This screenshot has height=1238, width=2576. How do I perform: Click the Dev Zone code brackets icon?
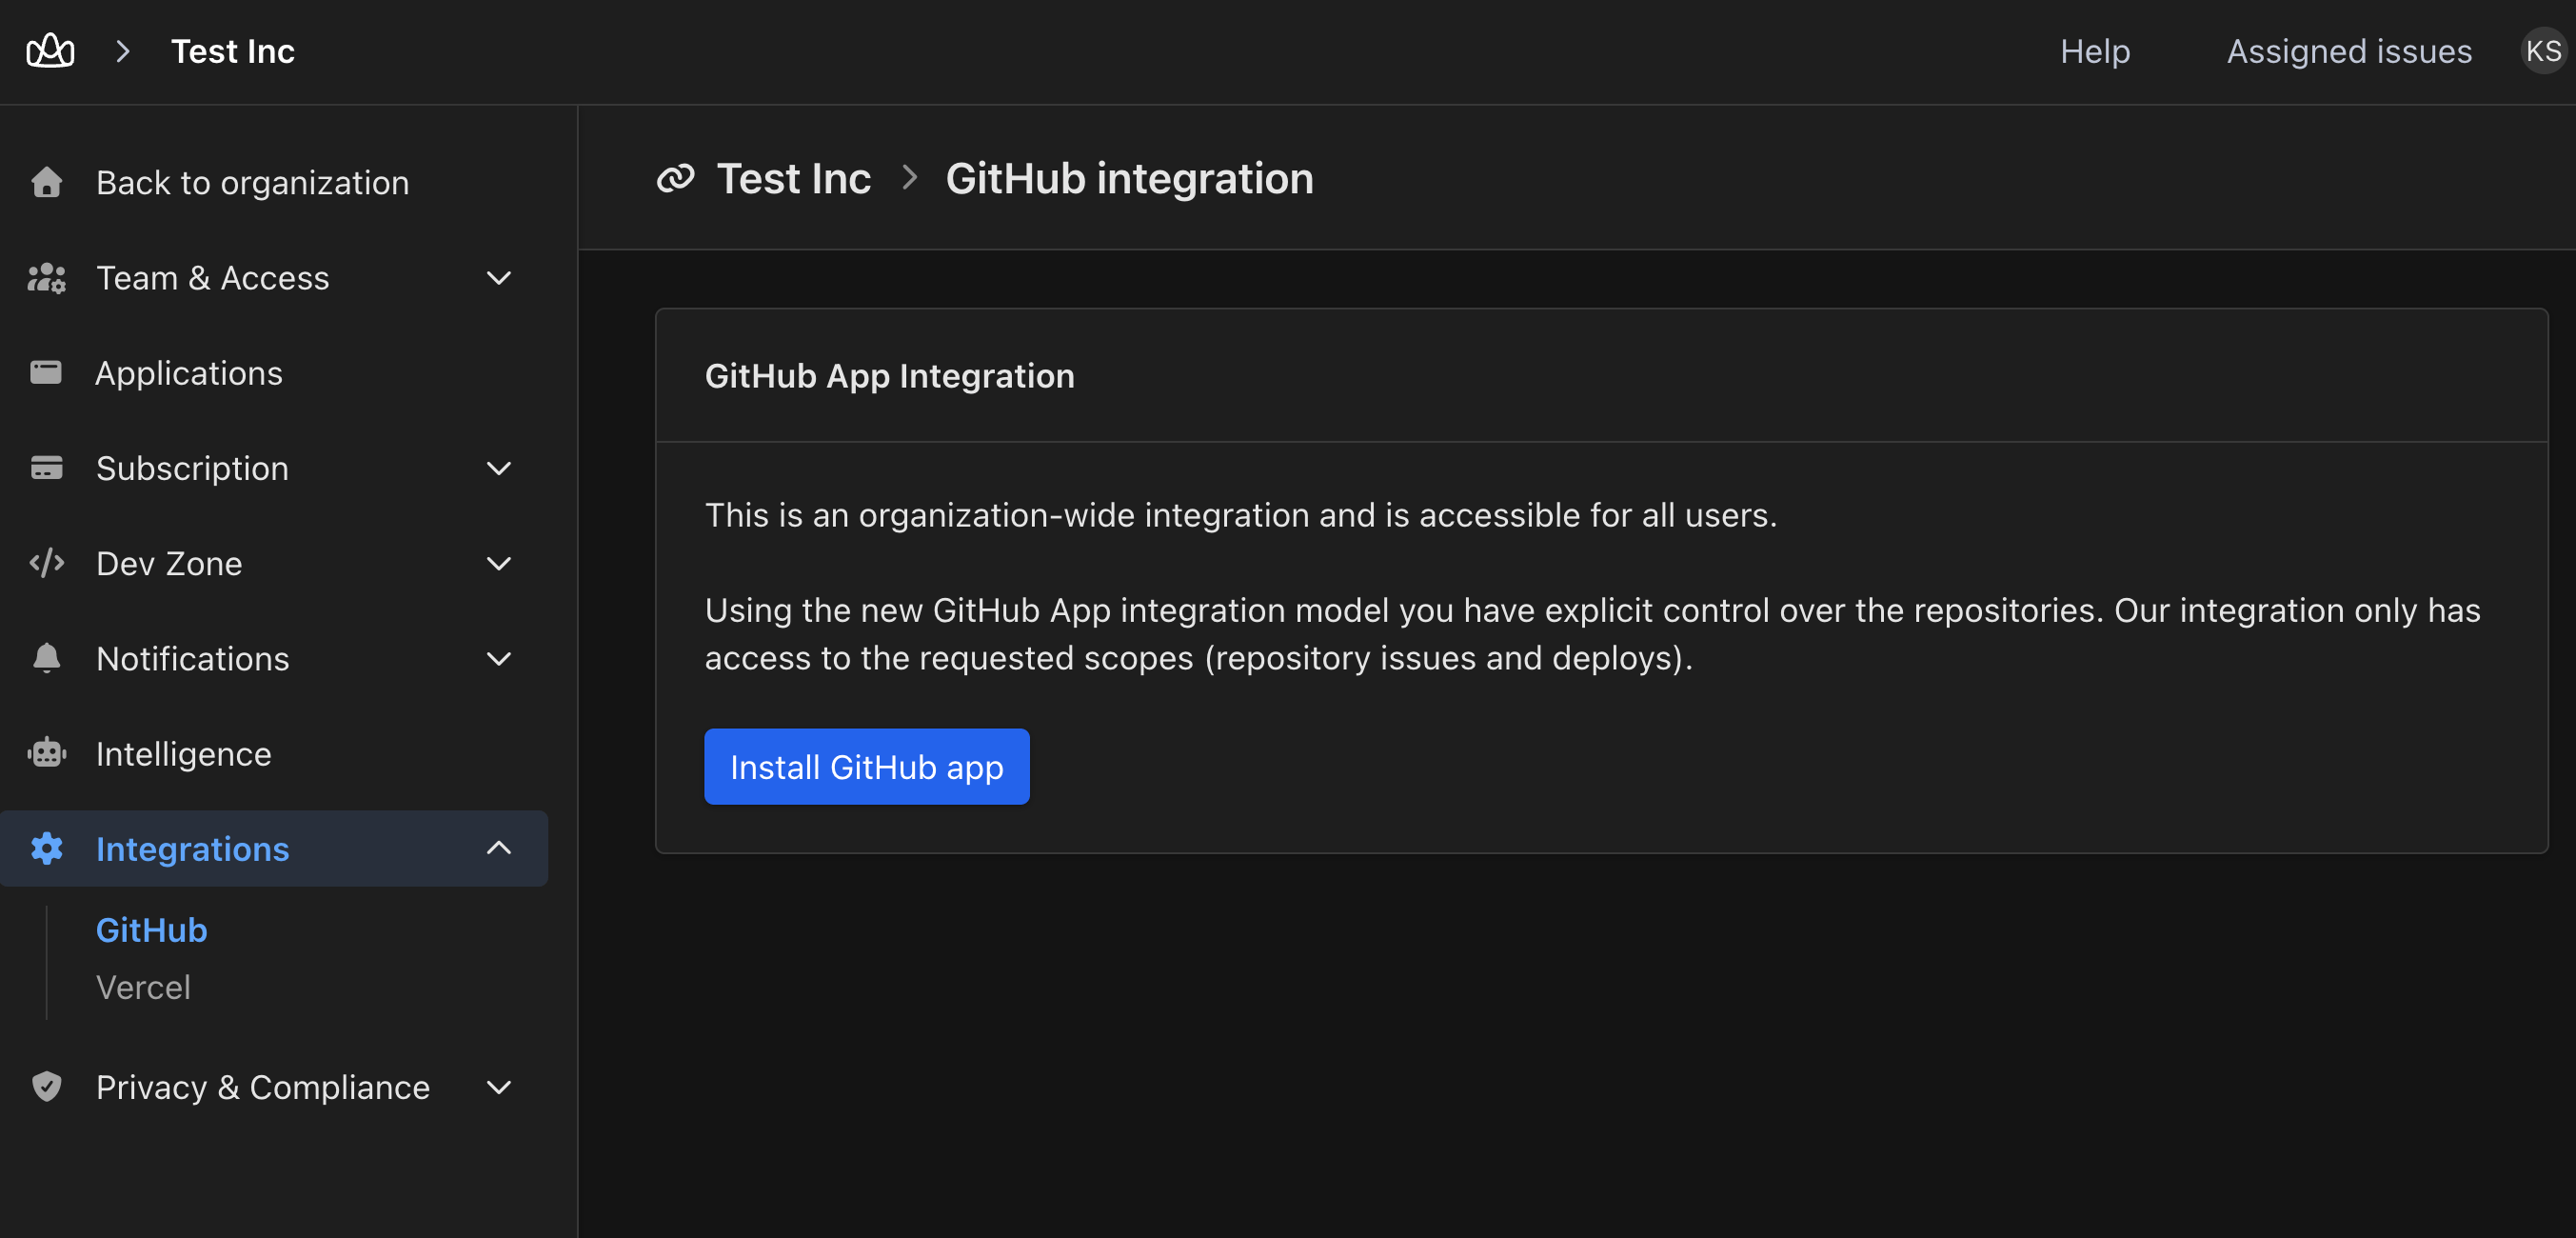pos(46,563)
